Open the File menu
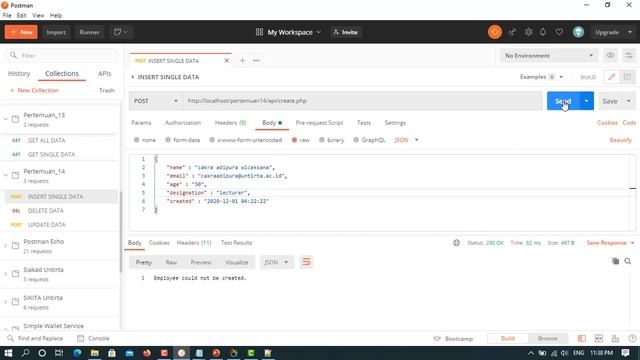Screen dimensions: 640x360 (x=7, y=15)
